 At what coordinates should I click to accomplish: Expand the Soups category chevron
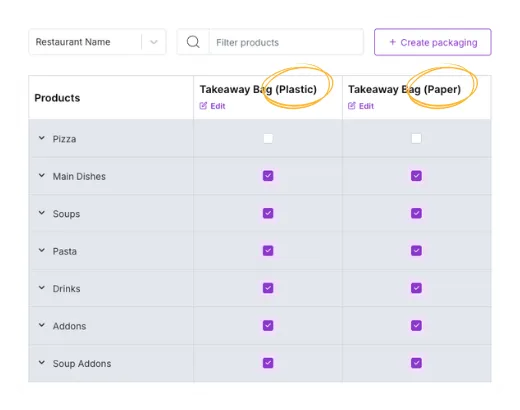point(42,213)
